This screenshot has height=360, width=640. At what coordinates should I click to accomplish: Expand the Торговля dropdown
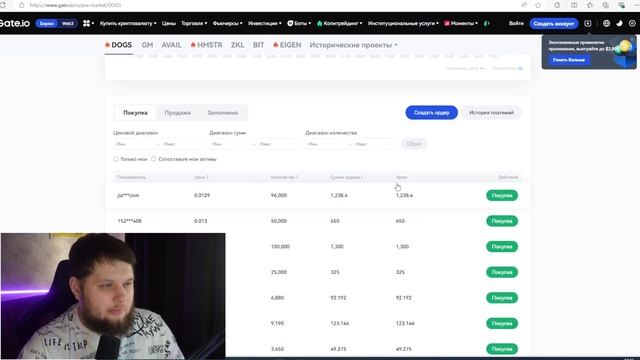194,24
